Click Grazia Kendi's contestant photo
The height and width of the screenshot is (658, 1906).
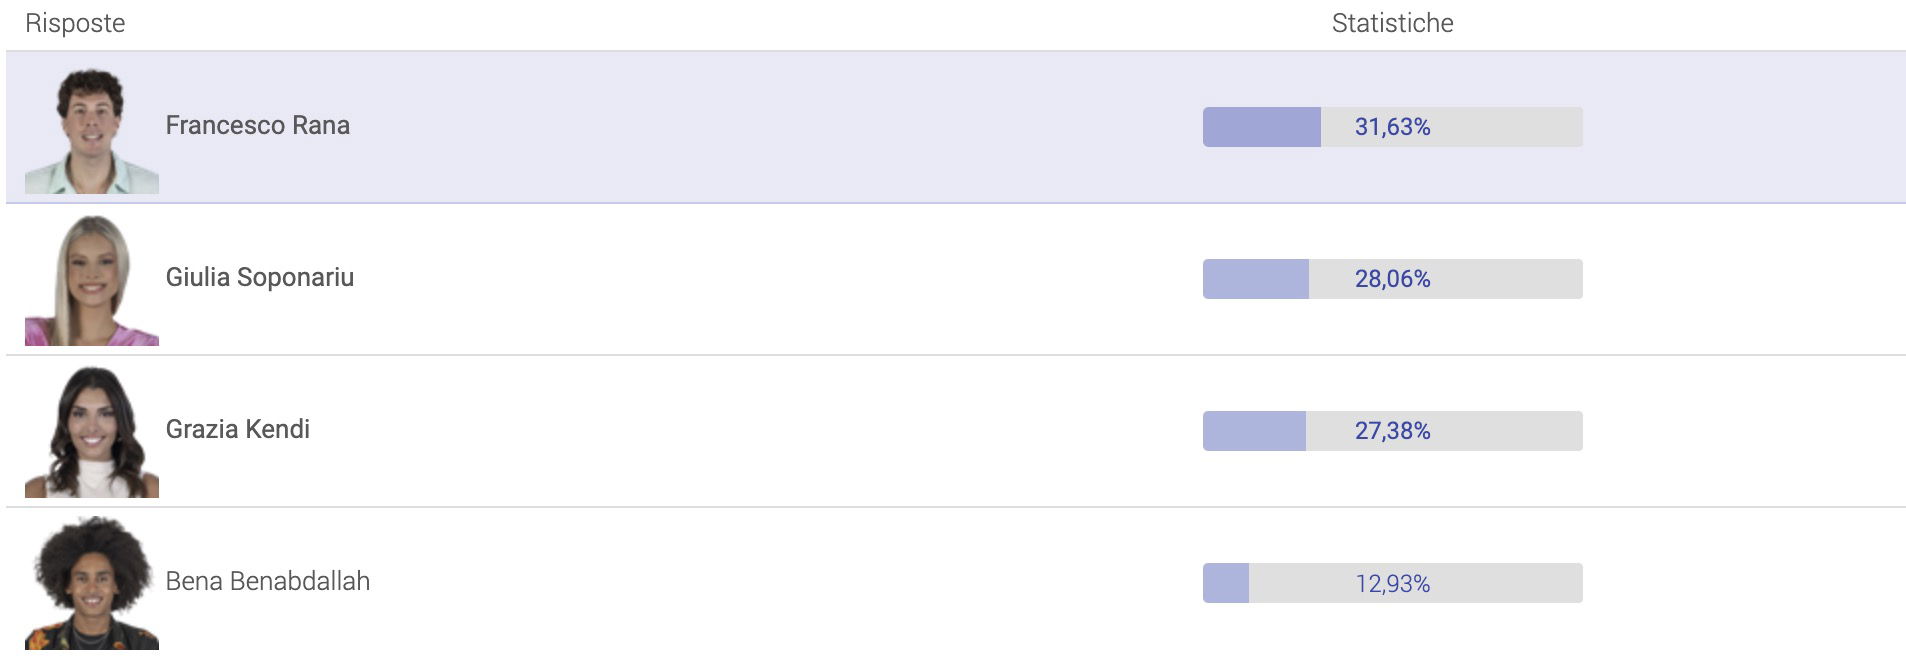91,432
